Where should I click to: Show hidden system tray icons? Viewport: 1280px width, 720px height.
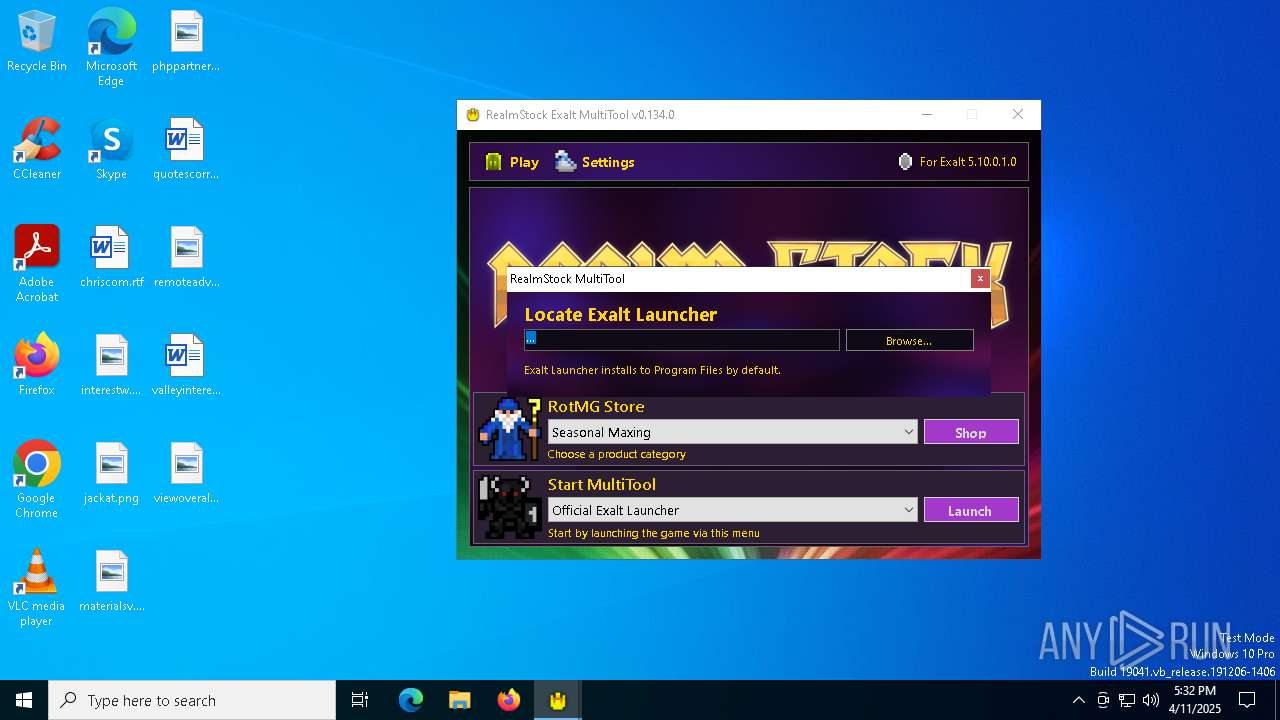click(x=1078, y=700)
